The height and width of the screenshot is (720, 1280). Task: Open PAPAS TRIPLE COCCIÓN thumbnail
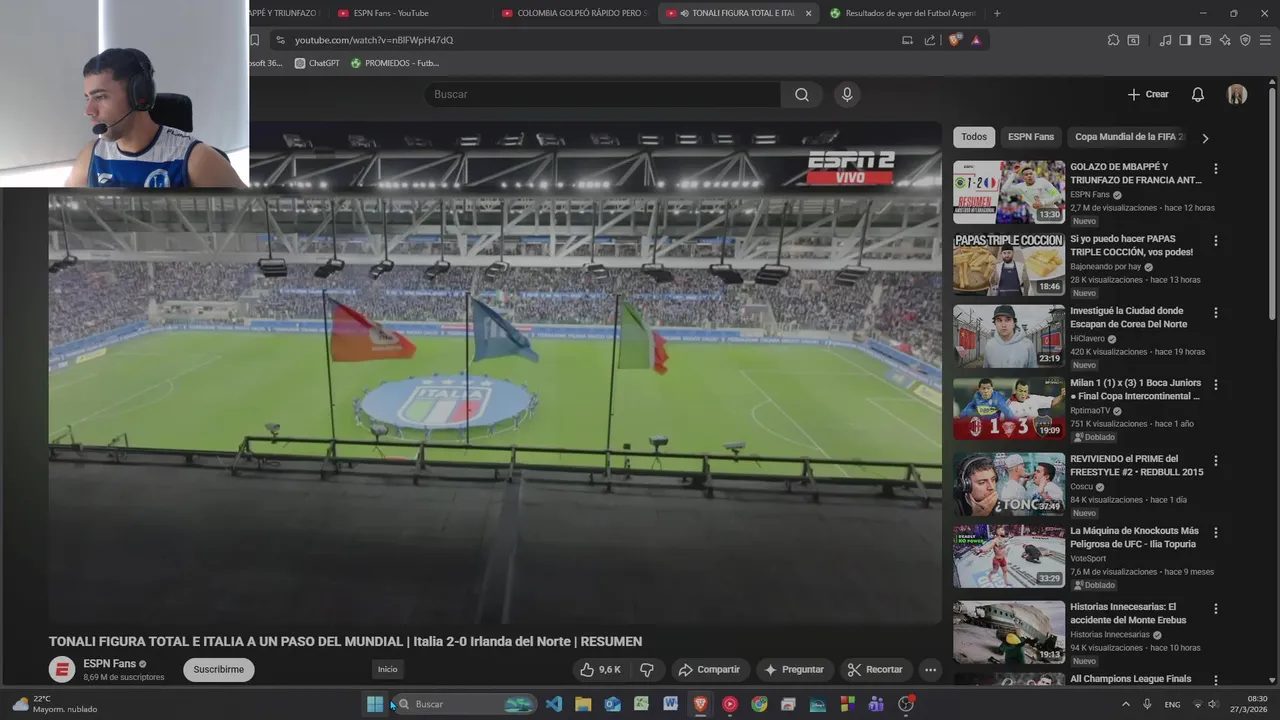(x=1009, y=264)
